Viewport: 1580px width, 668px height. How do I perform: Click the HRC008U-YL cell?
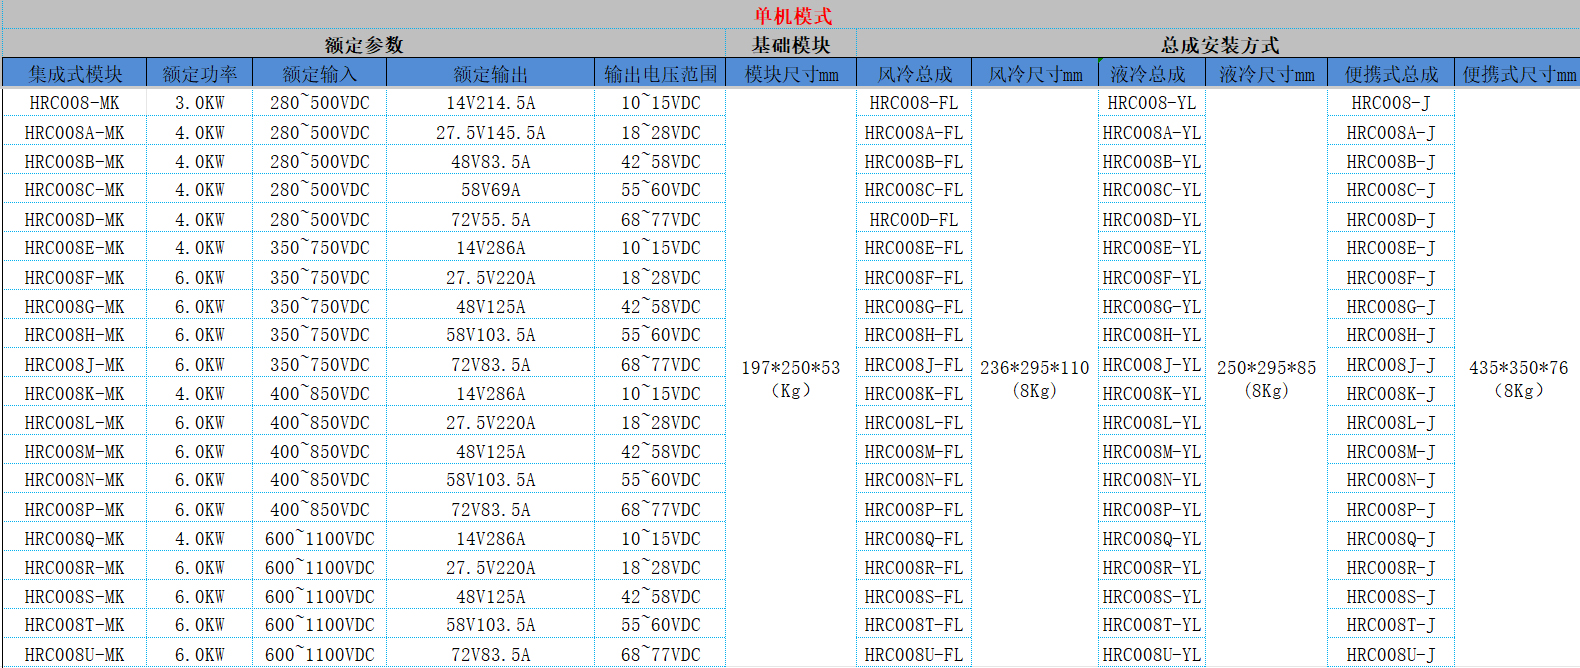point(1152,655)
